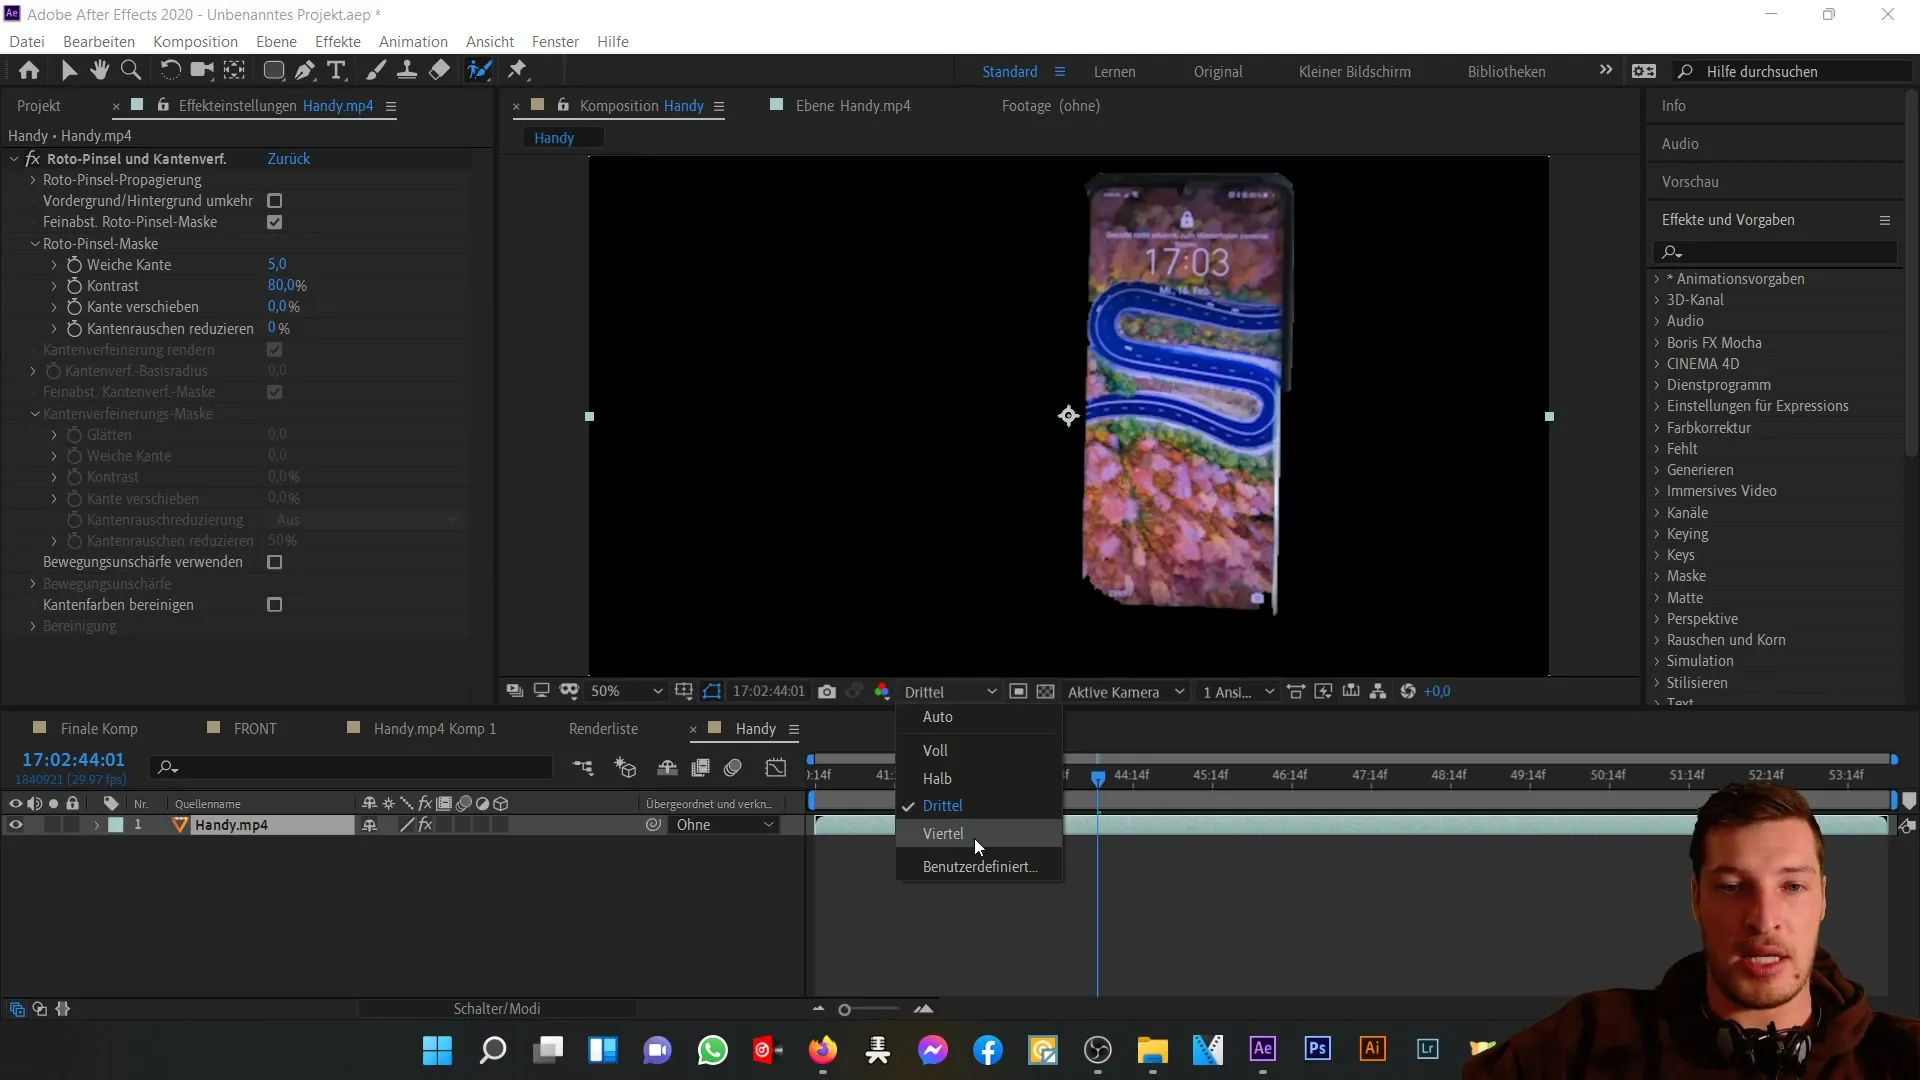
Task: Select the Zoom magnifier tool
Action: (x=130, y=70)
